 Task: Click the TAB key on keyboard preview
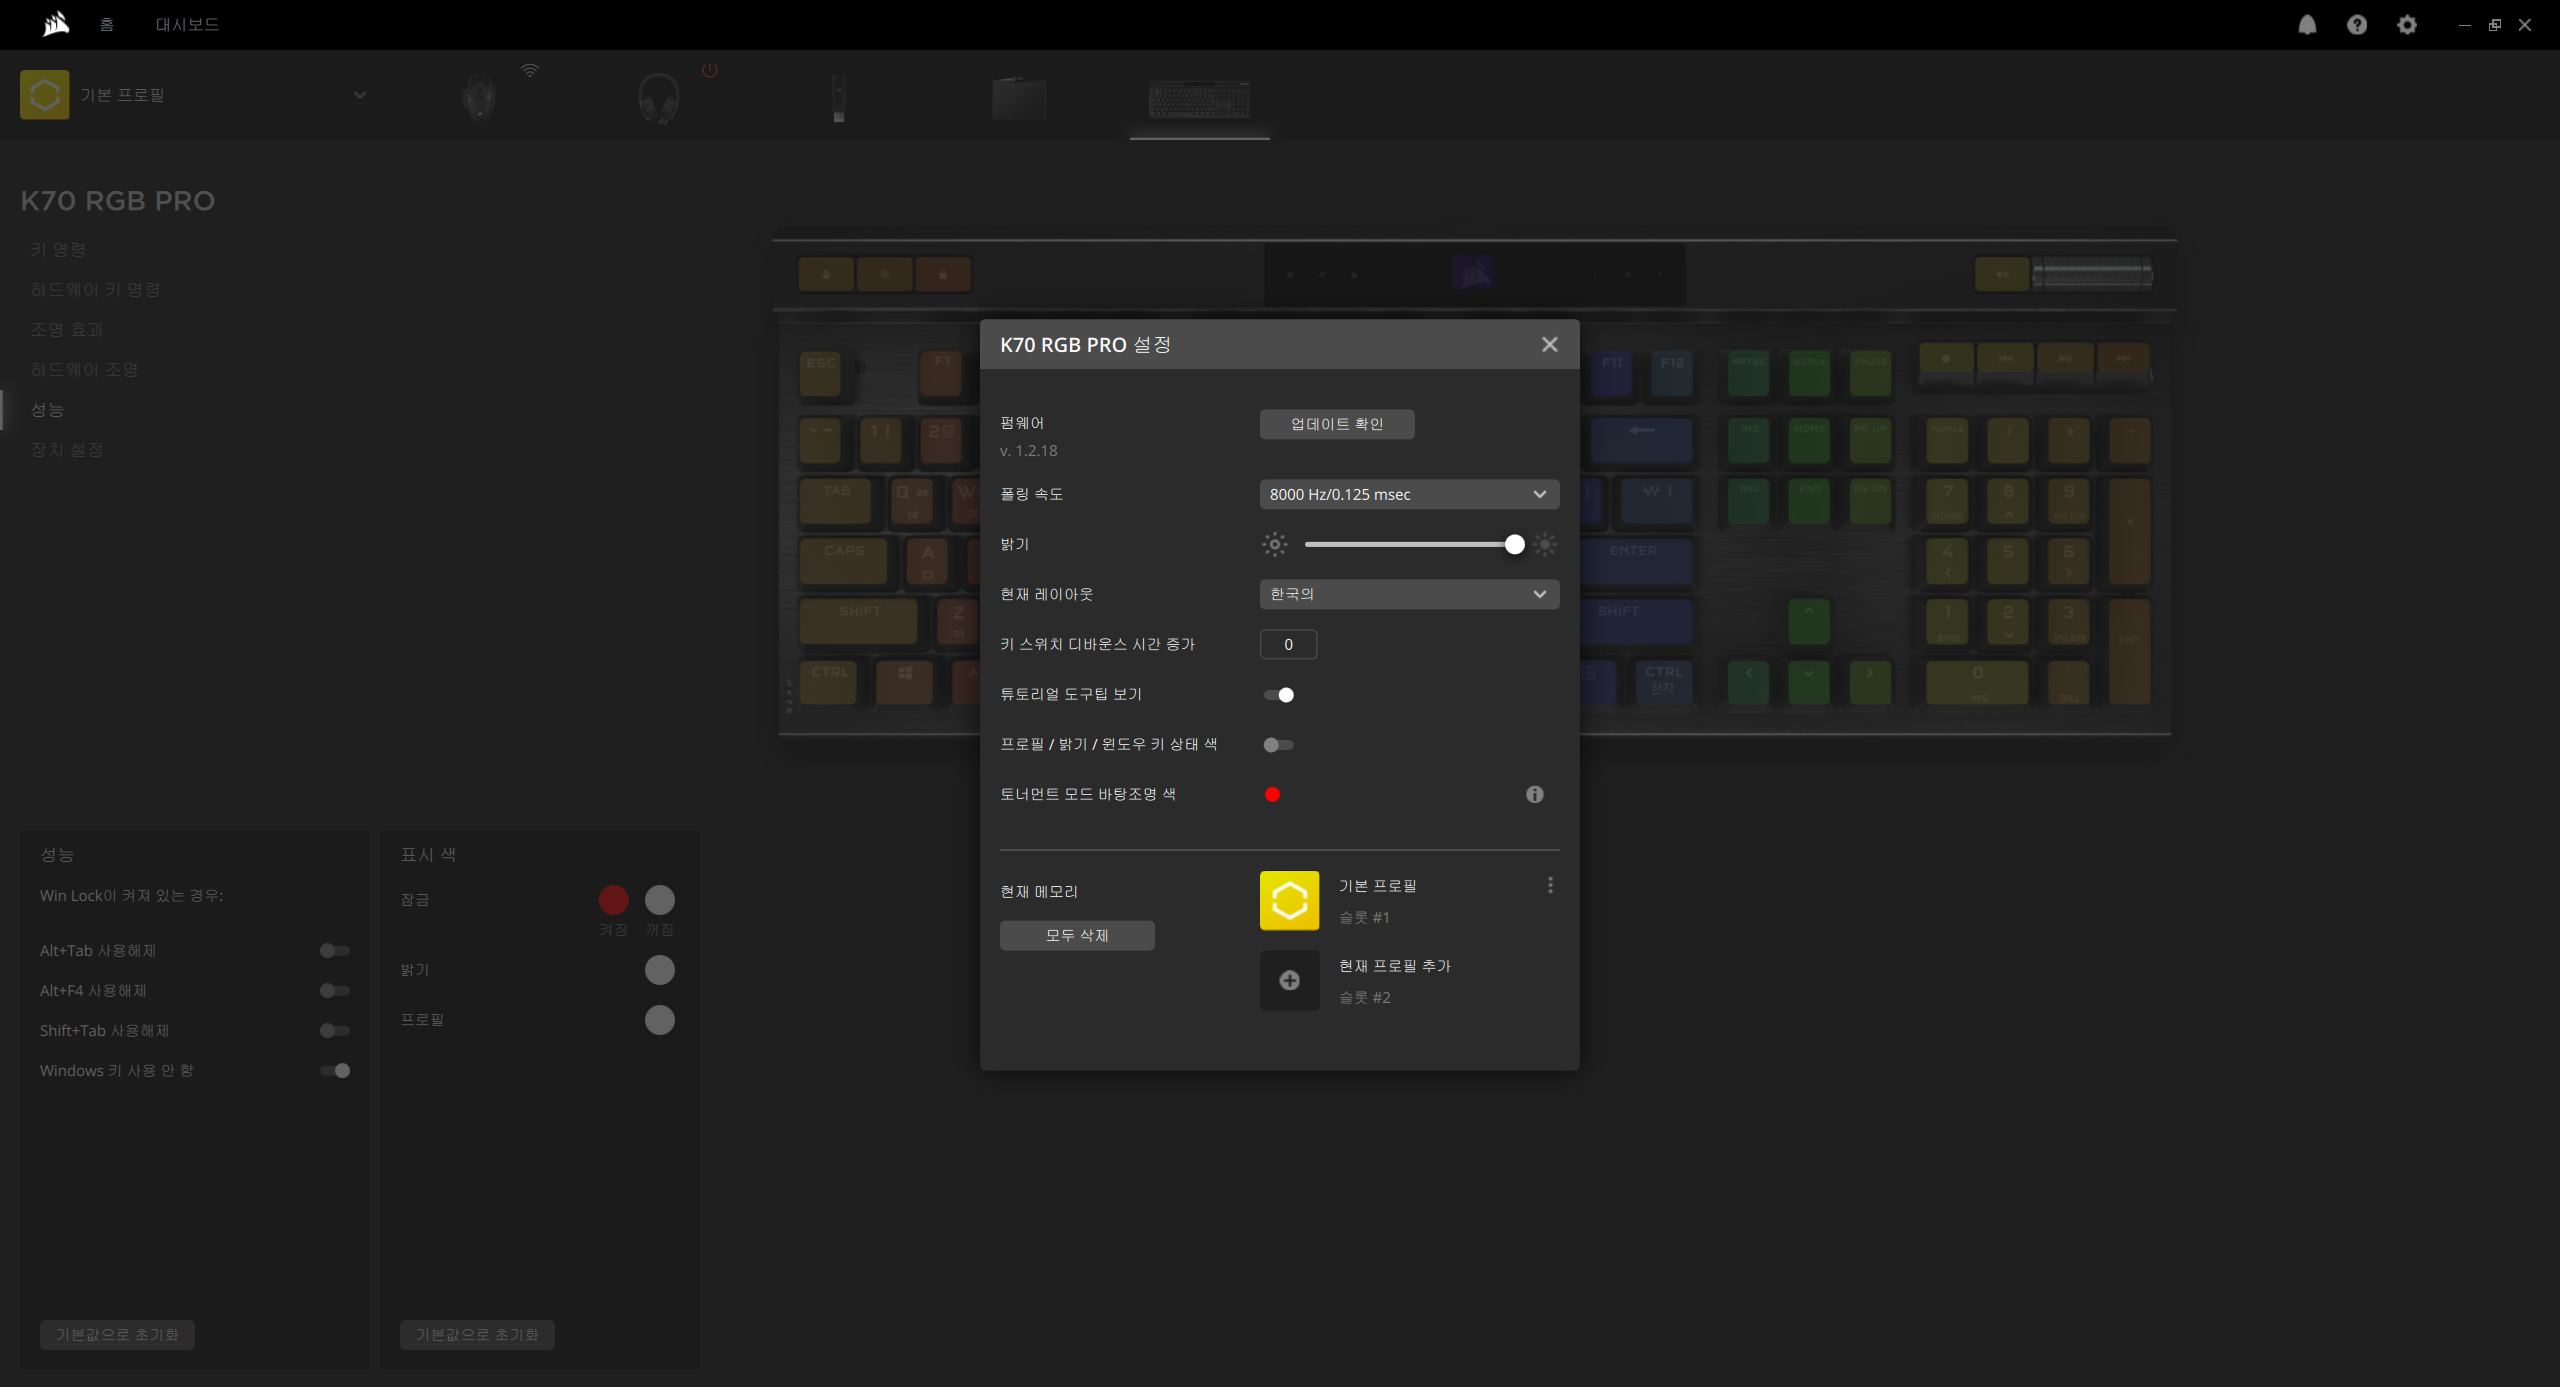836,500
